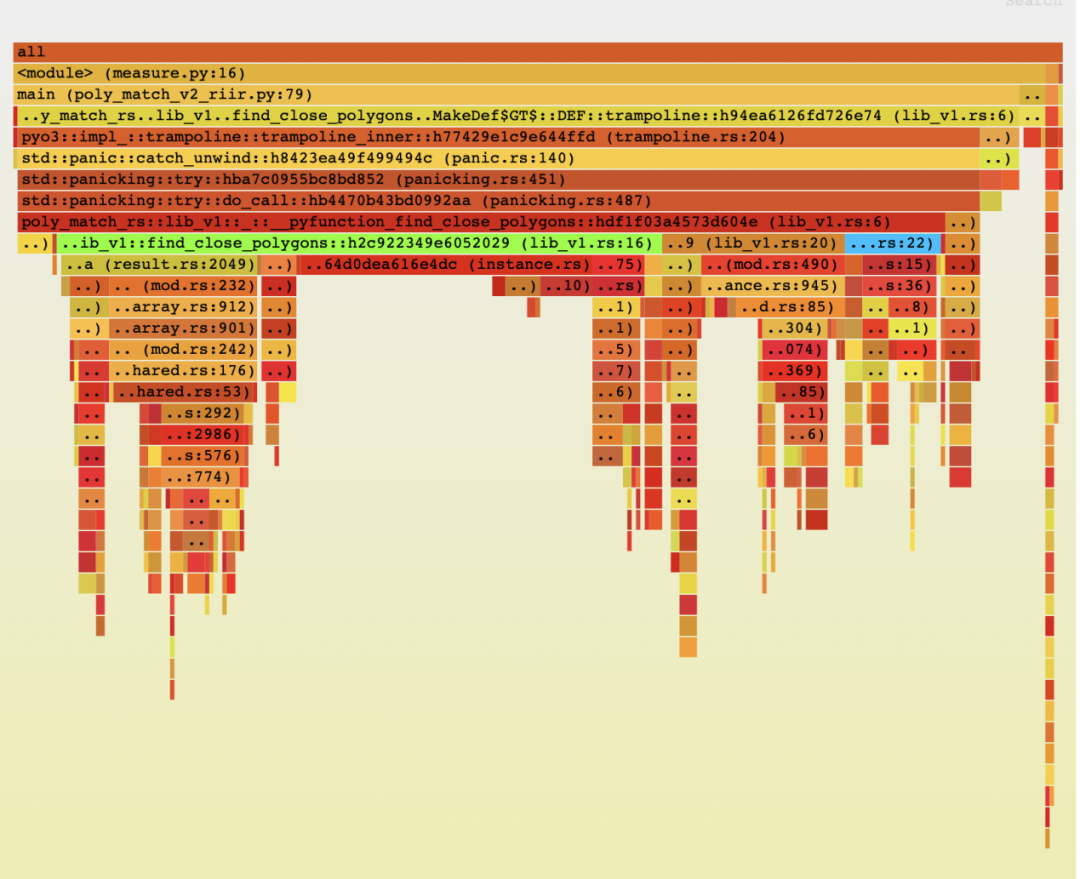Open the '..ance.rs:945)' frame
1080x879 pixels.
click(773, 287)
